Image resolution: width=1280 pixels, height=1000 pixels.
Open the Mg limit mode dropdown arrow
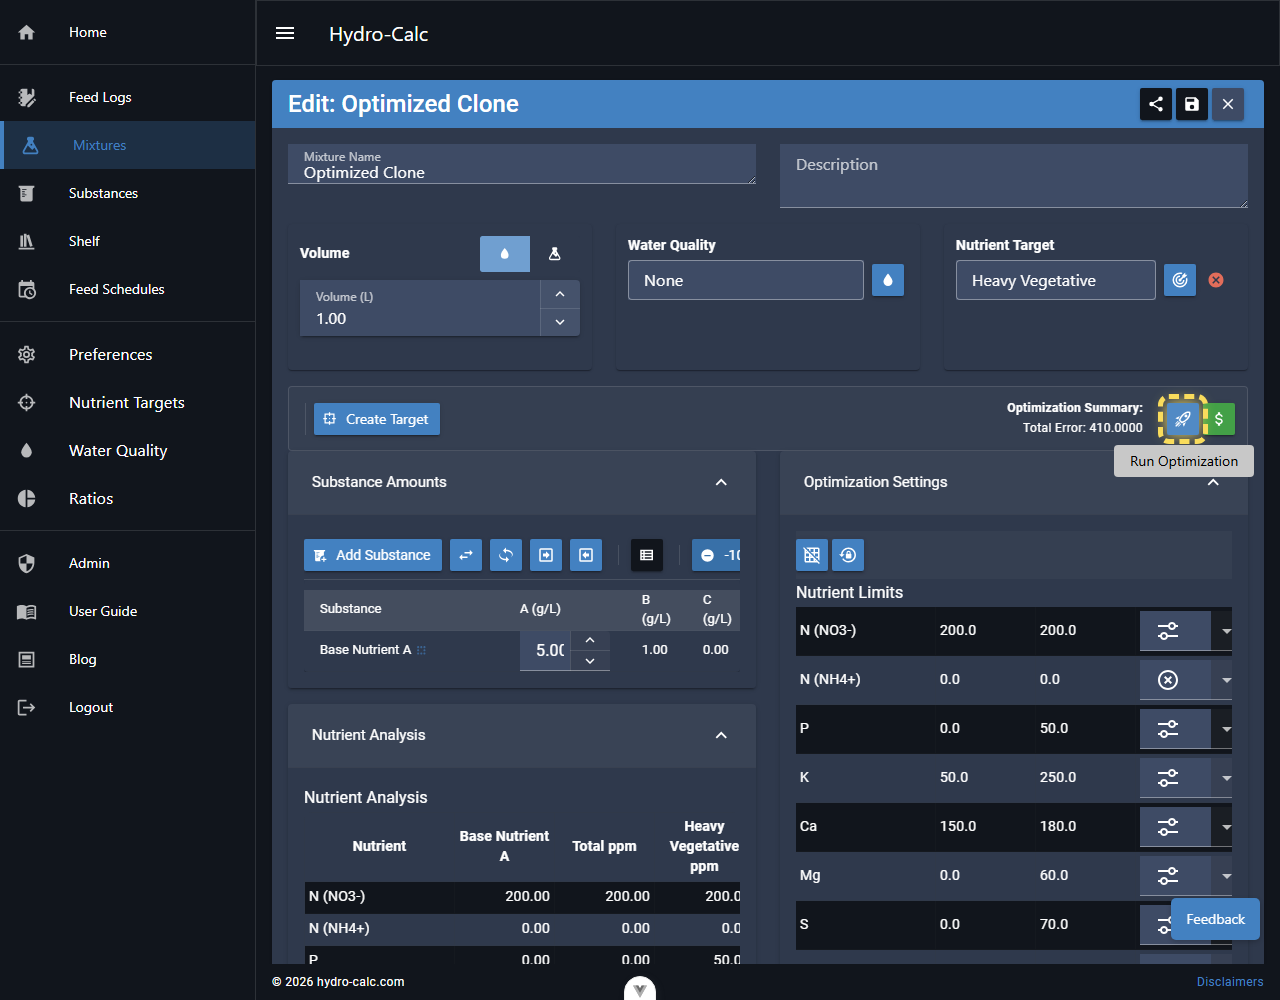tap(1226, 876)
